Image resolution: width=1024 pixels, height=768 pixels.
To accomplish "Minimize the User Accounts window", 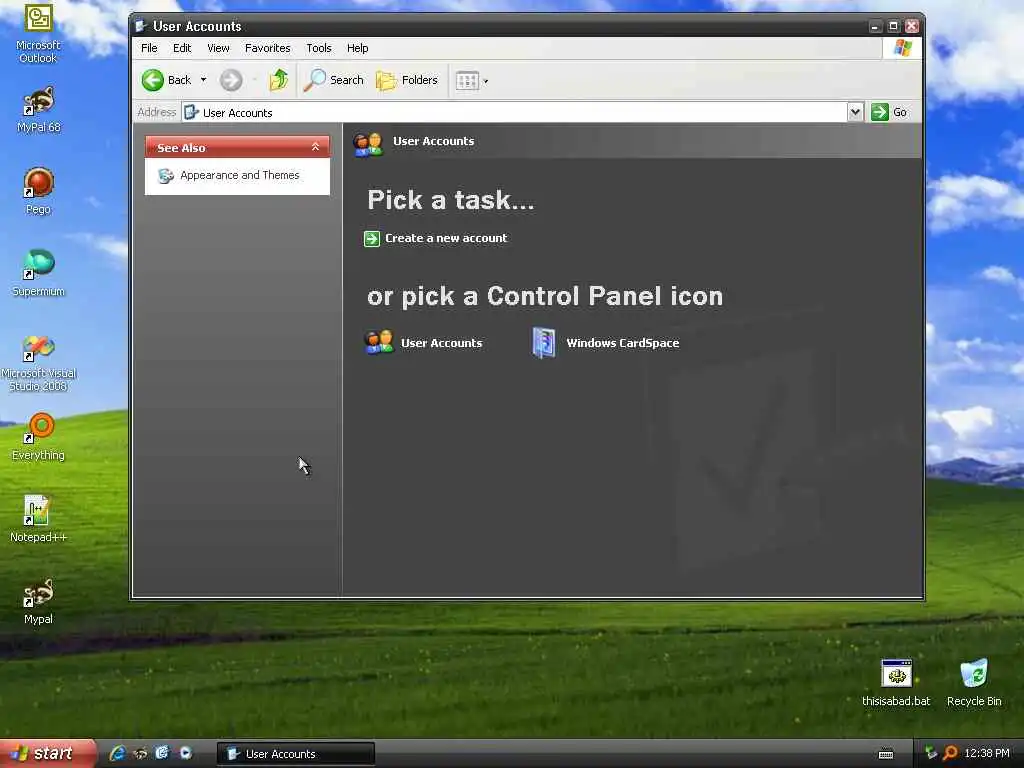I will coord(875,26).
